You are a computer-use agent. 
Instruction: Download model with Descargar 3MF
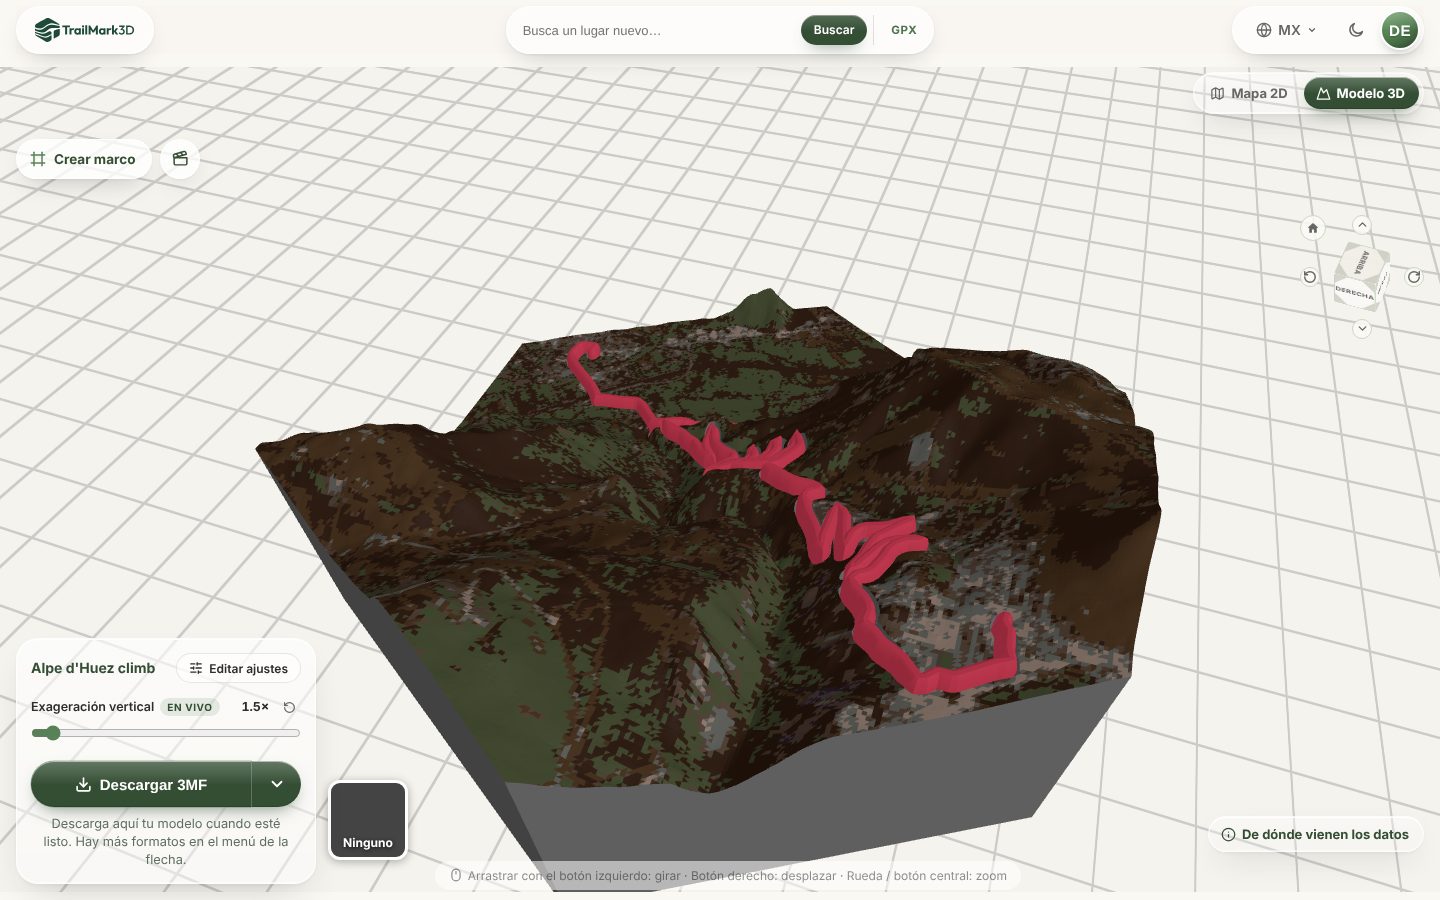point(141,785)
